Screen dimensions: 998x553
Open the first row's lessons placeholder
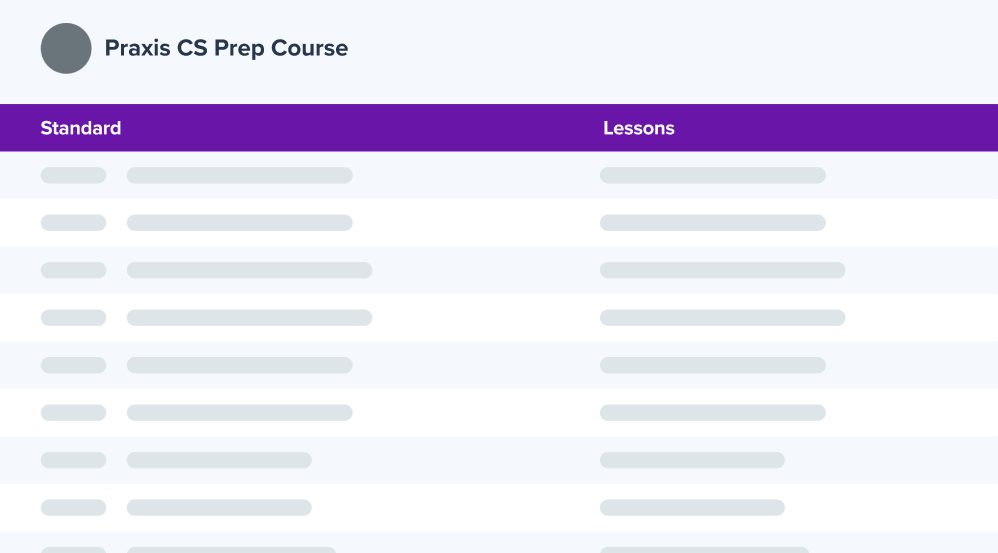712,175
